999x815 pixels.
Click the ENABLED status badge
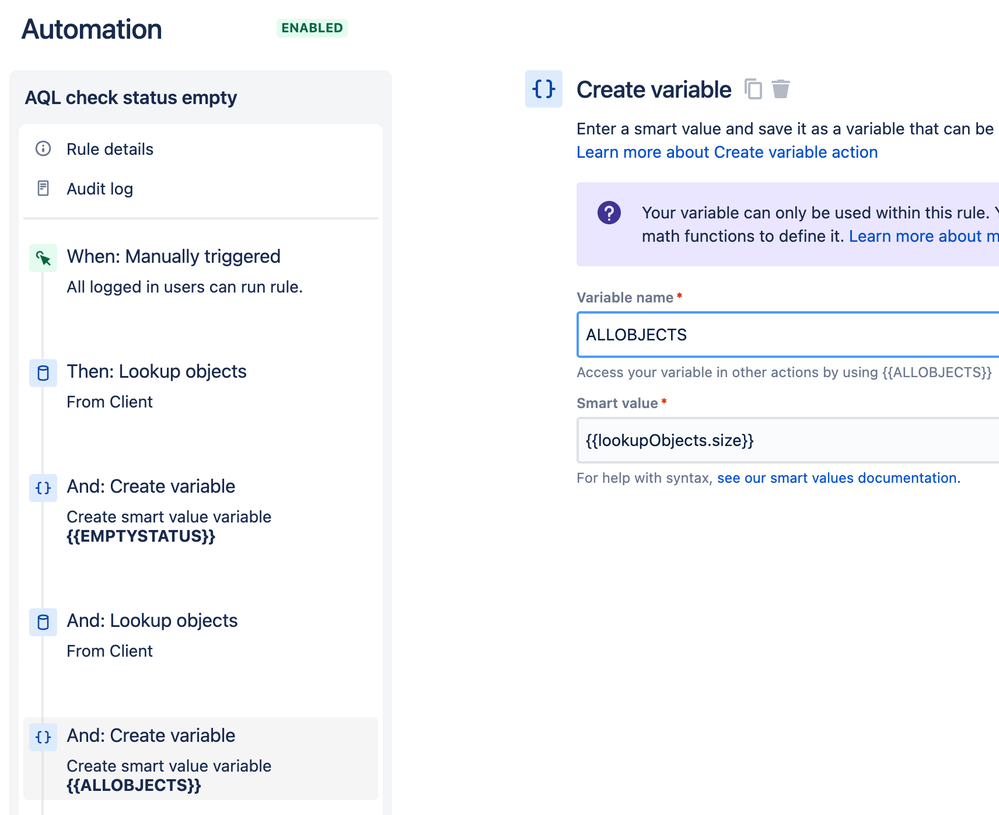[311, 28]
